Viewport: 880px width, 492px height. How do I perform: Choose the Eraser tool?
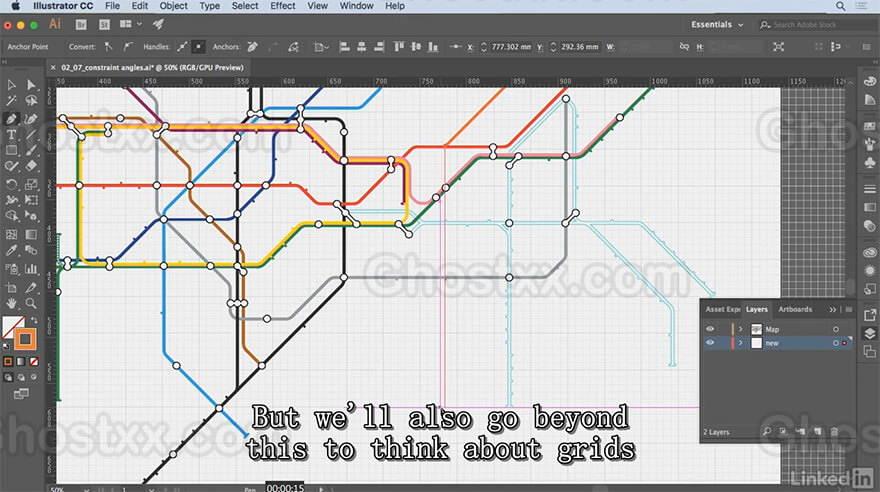[x=31, y=166]
